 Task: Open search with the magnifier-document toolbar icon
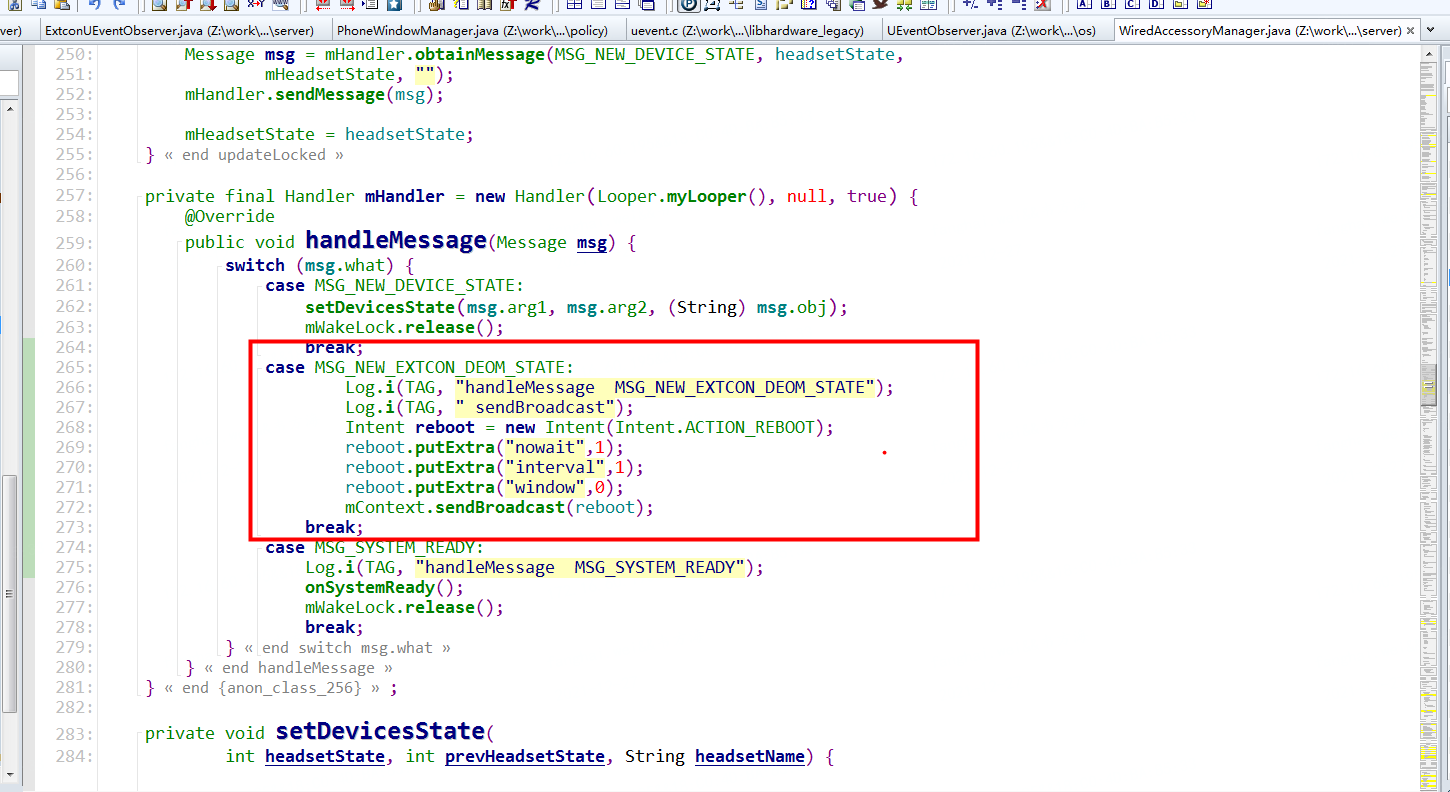click(x=160, y=7)
